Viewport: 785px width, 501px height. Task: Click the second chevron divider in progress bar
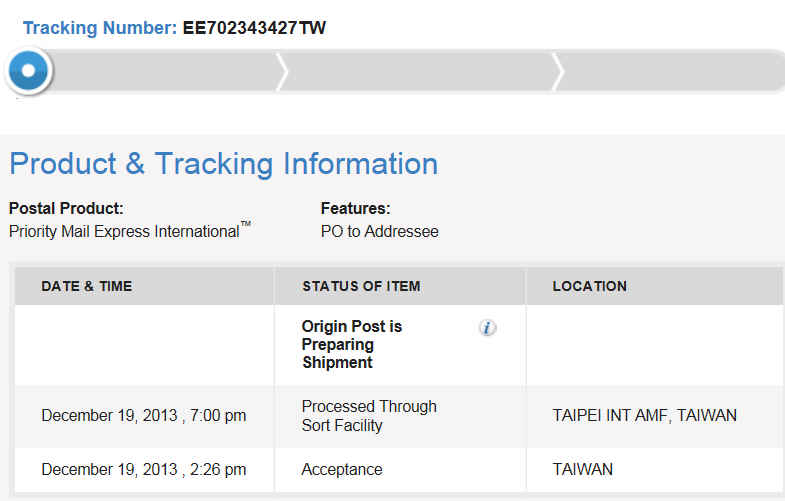point(558,72)
